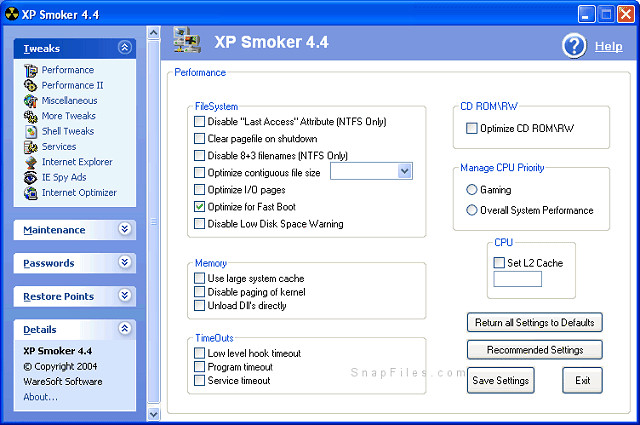640x425 pixels.
Task: Click the blue Help question mark icon
Action: pyautogui.click(x=574, y=46)
